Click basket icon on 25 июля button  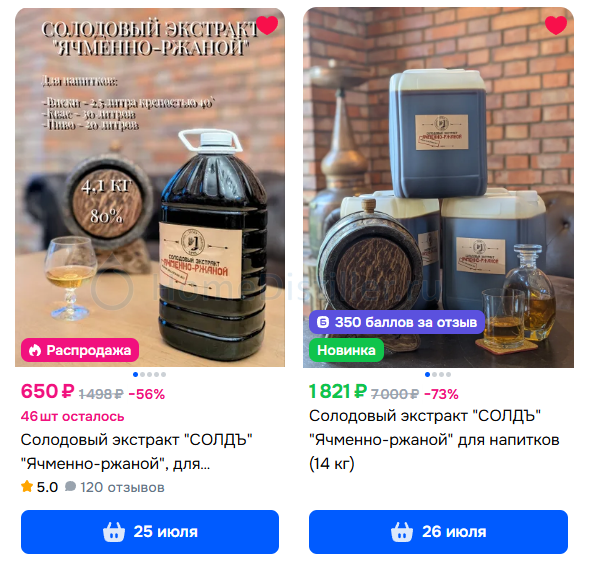click(114, 532)
